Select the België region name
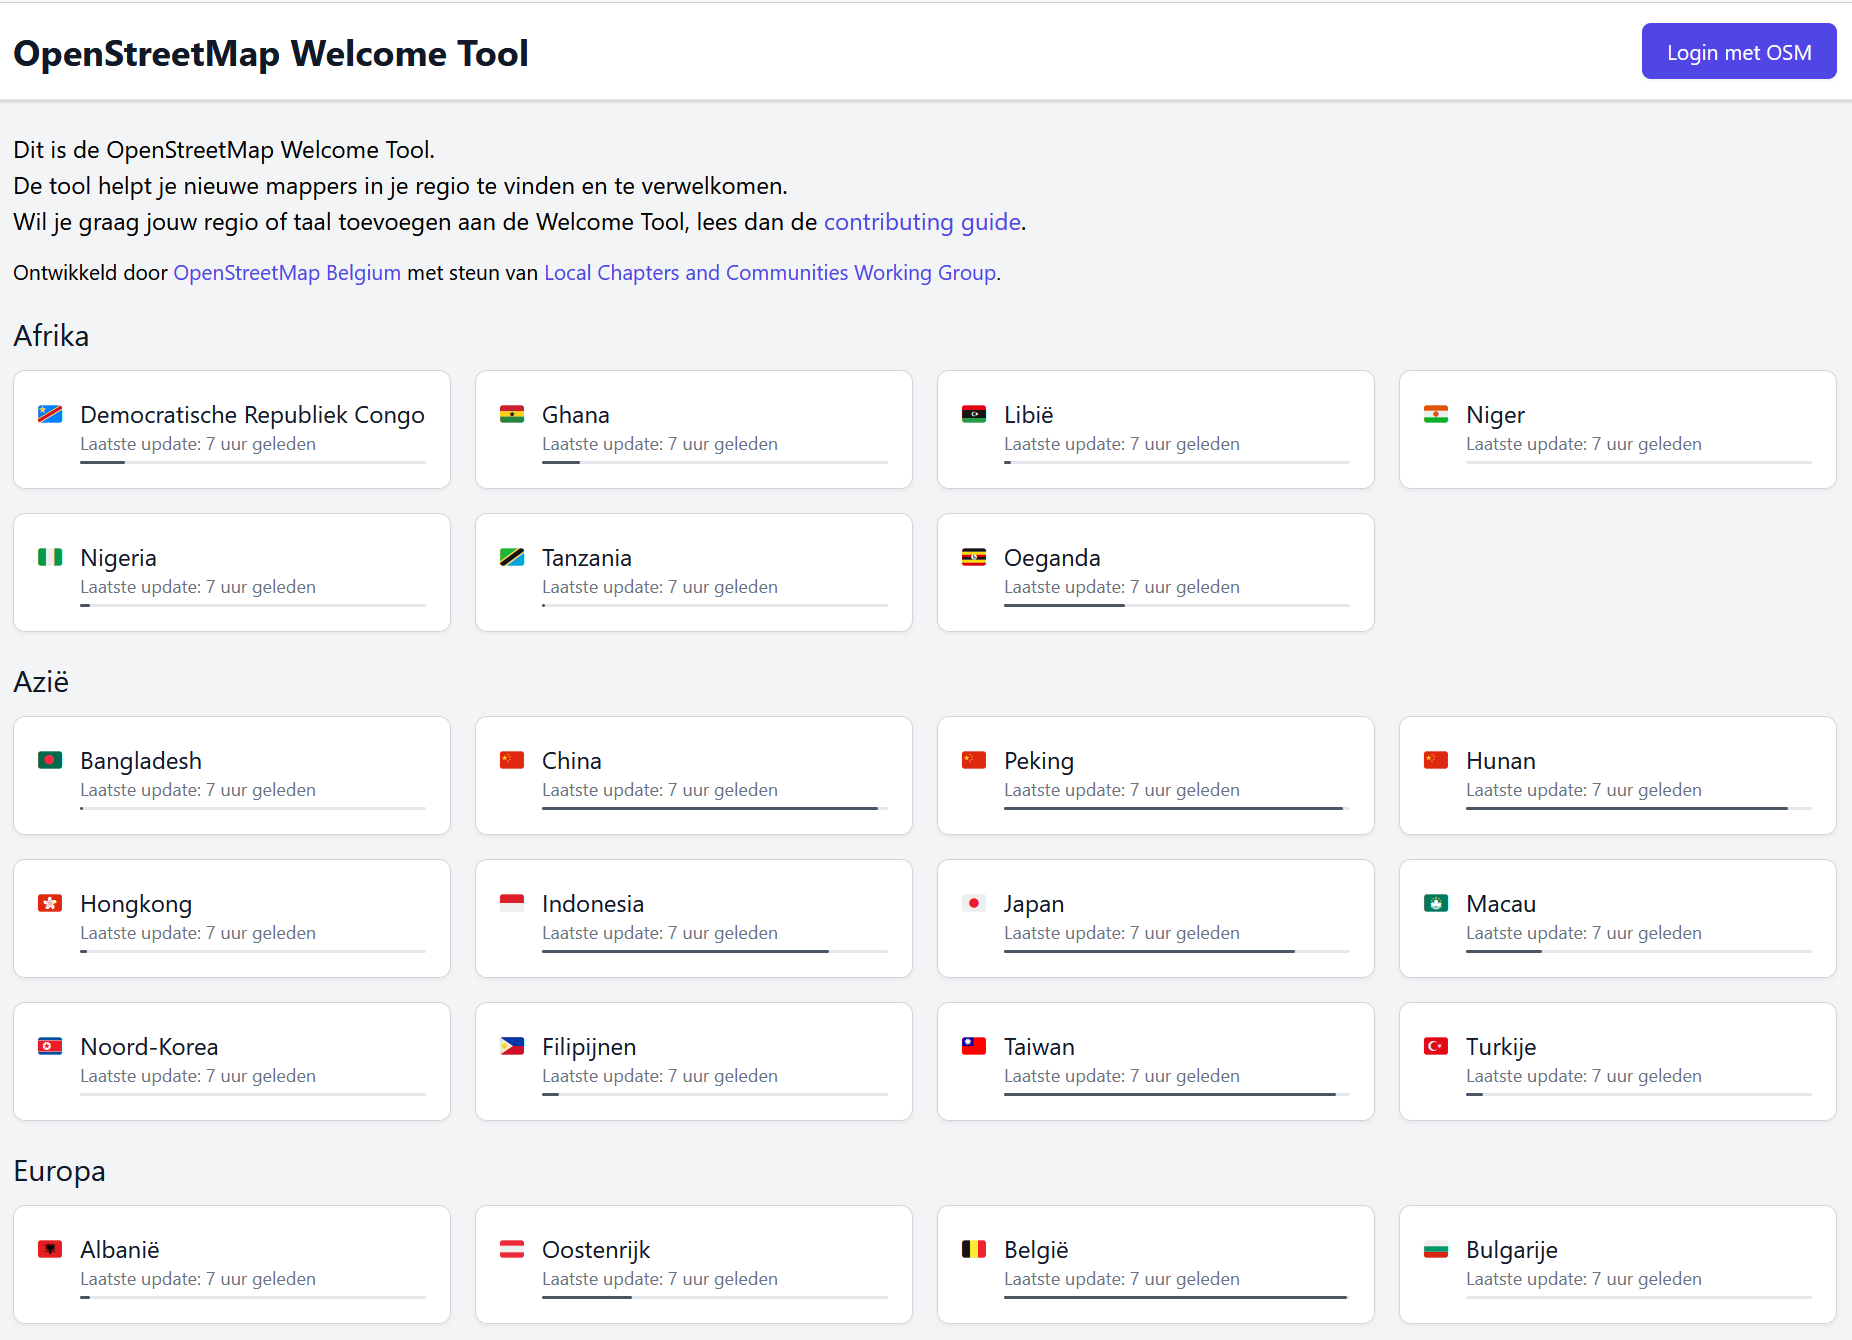 coord(1036,1249)
